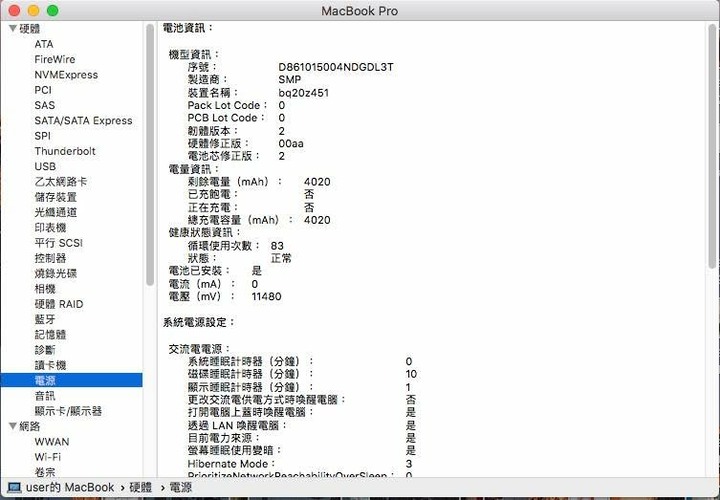Show USB device information
This screenshot has height=500, width=720.
pos(45,166)
